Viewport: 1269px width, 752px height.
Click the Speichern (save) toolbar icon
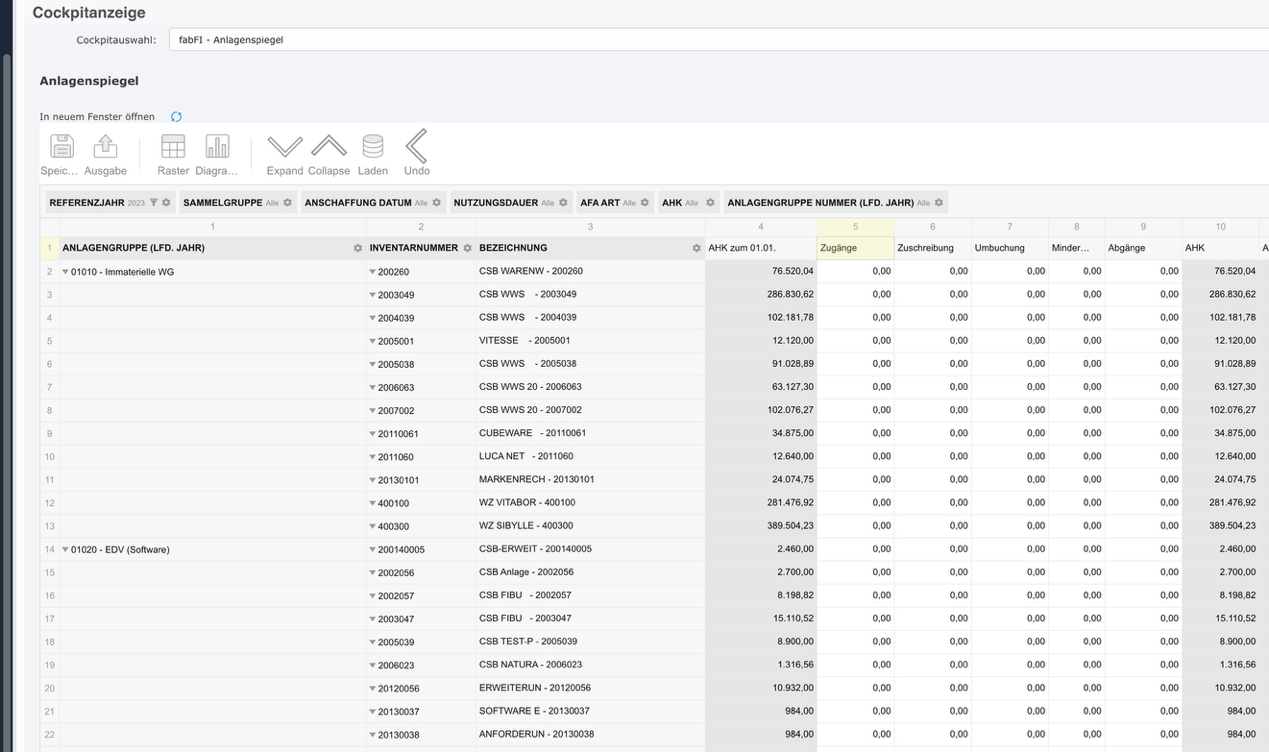click(62, 147)
